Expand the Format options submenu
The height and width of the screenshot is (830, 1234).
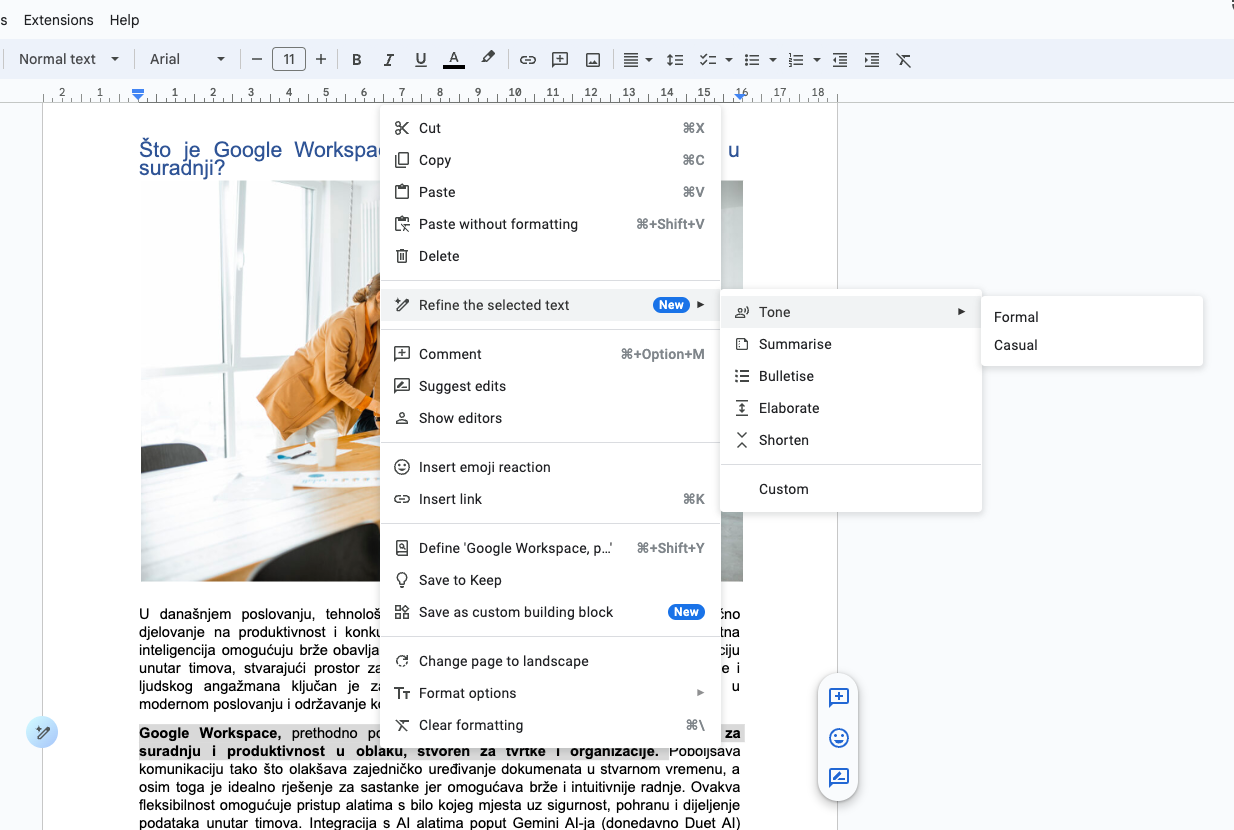click(x=550, y=693)
